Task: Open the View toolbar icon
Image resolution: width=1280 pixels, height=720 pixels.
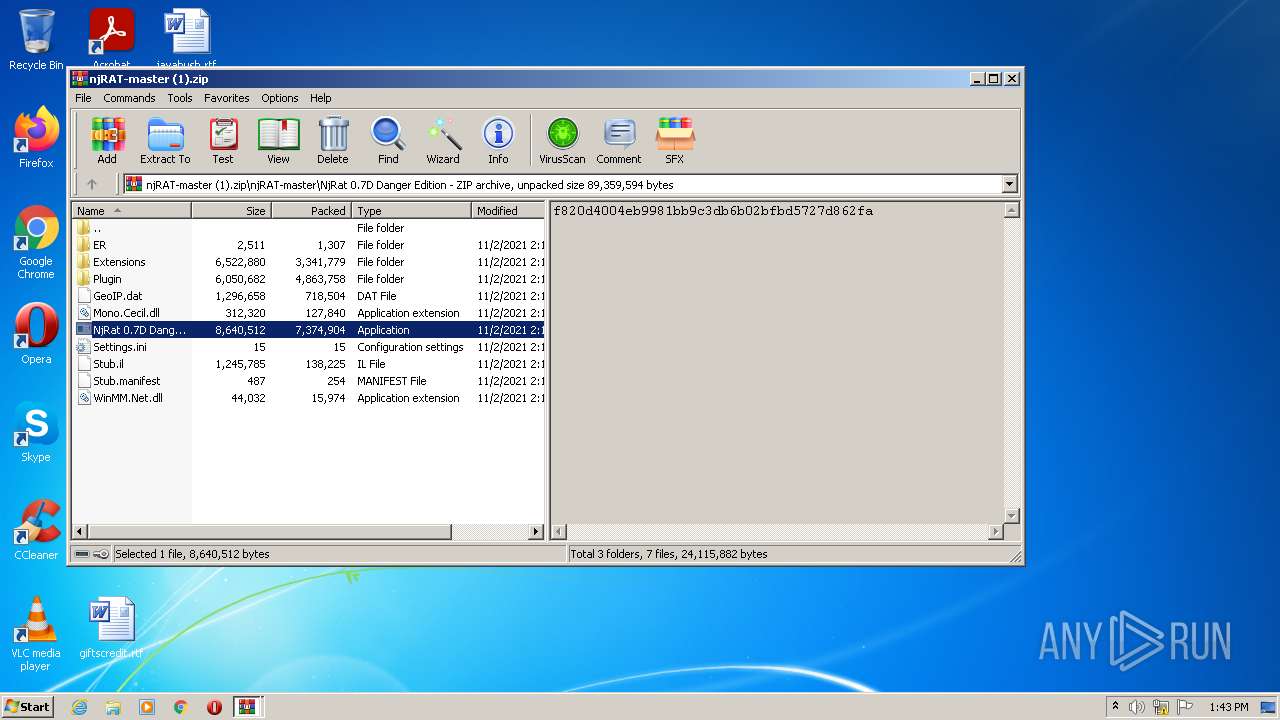Action: click(278, 140)
